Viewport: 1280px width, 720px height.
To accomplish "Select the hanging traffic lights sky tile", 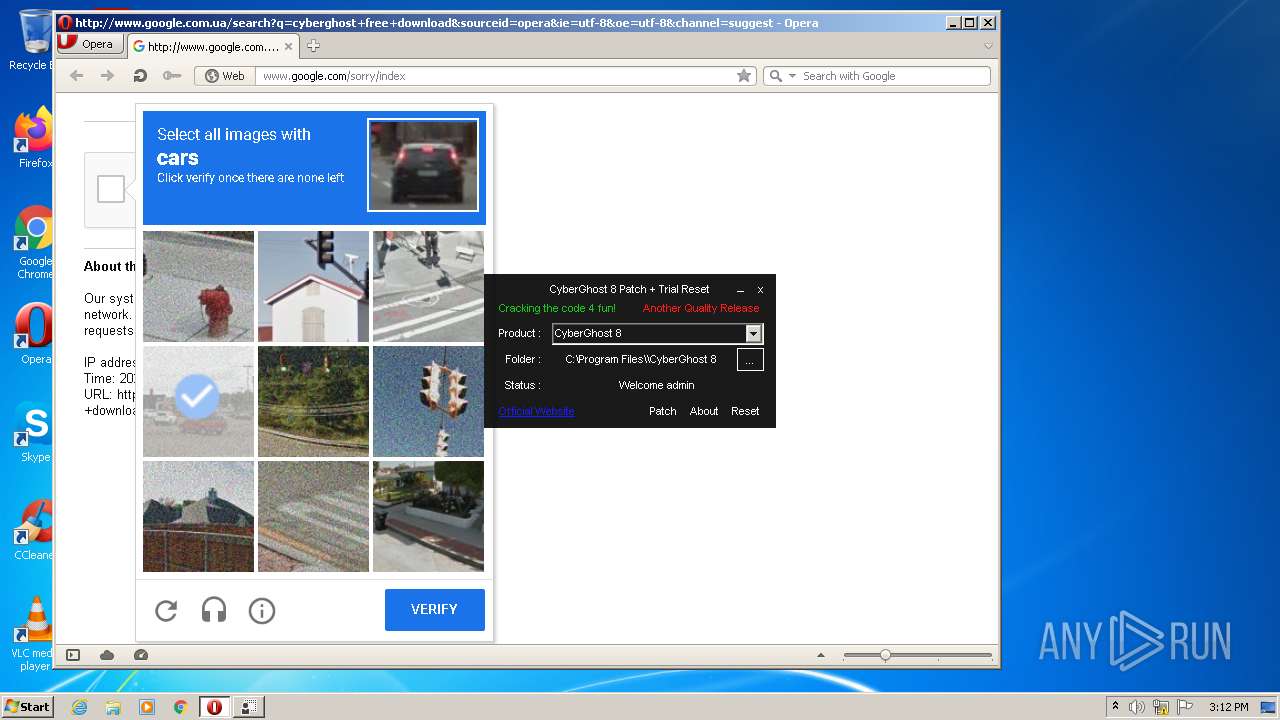I will pyautogui.click(x=428, y=401).
